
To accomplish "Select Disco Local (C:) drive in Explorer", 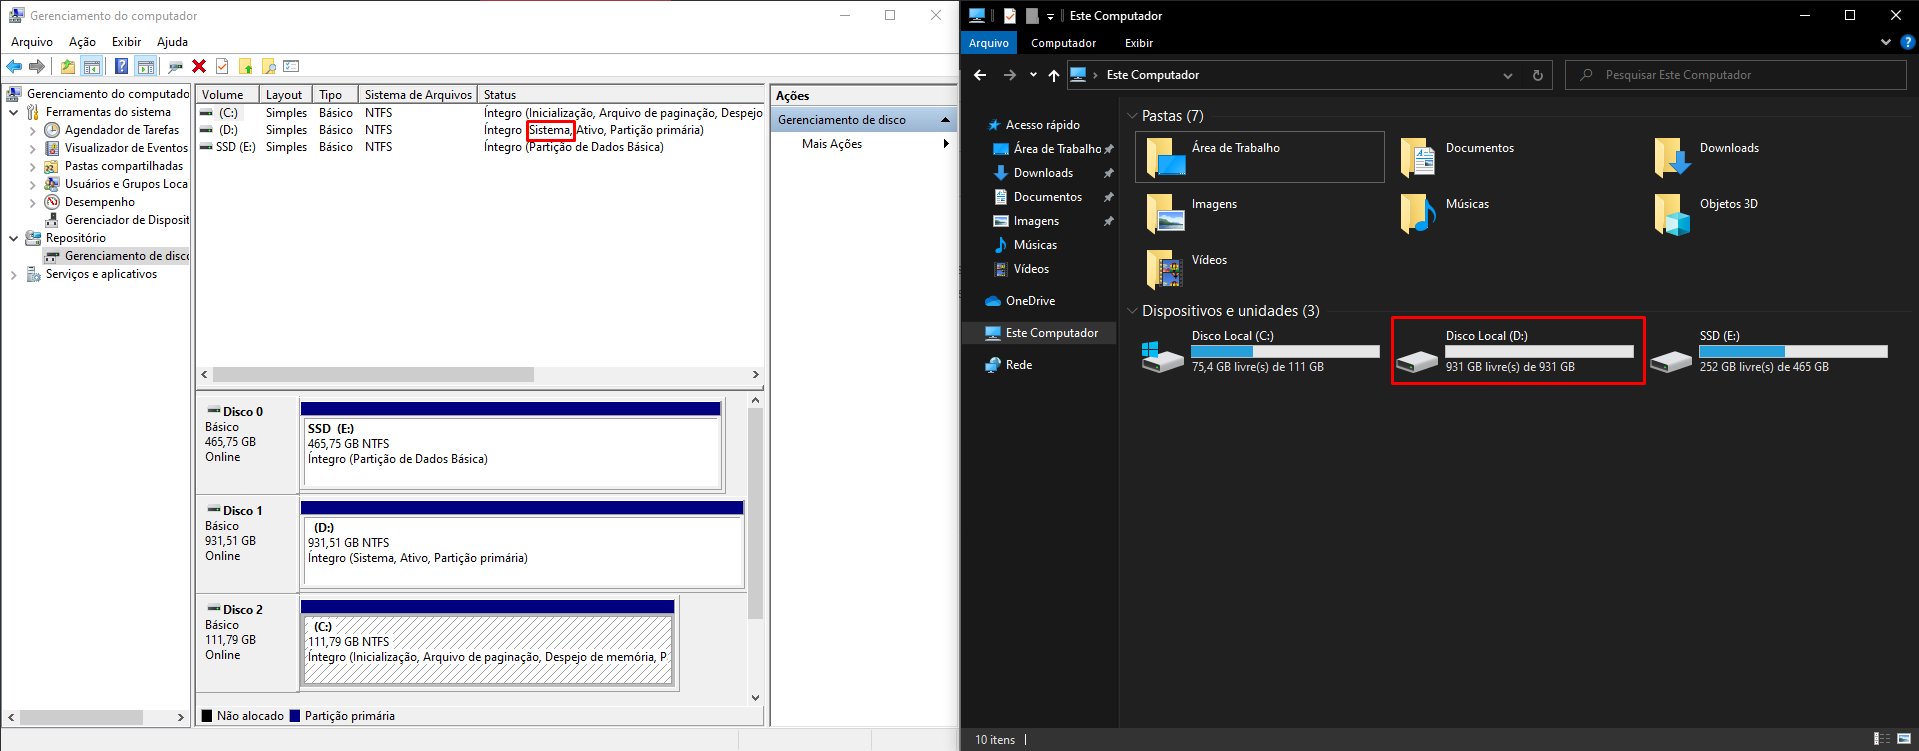I will point(1260,351).
